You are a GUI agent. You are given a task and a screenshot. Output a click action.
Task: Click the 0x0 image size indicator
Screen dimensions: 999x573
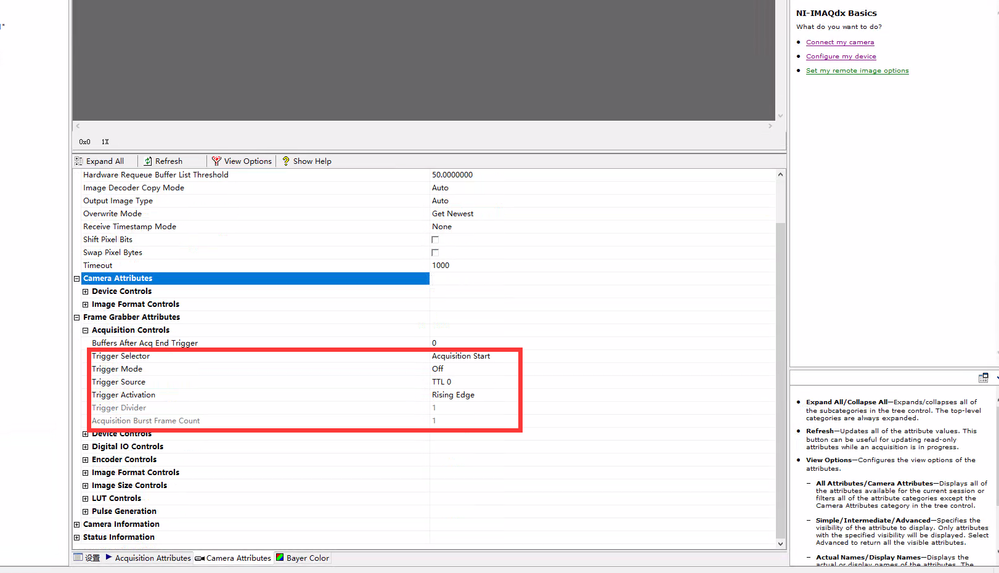85,142
